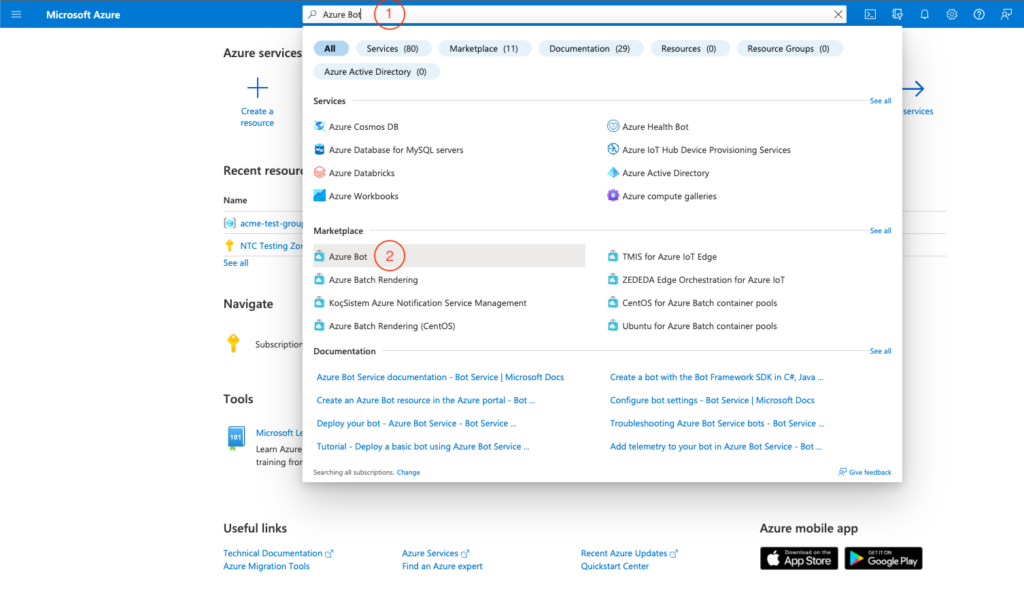The image size is (1024, 593).
Task: Click Change next to Searching all subscriptions
Action: (408, 472)
